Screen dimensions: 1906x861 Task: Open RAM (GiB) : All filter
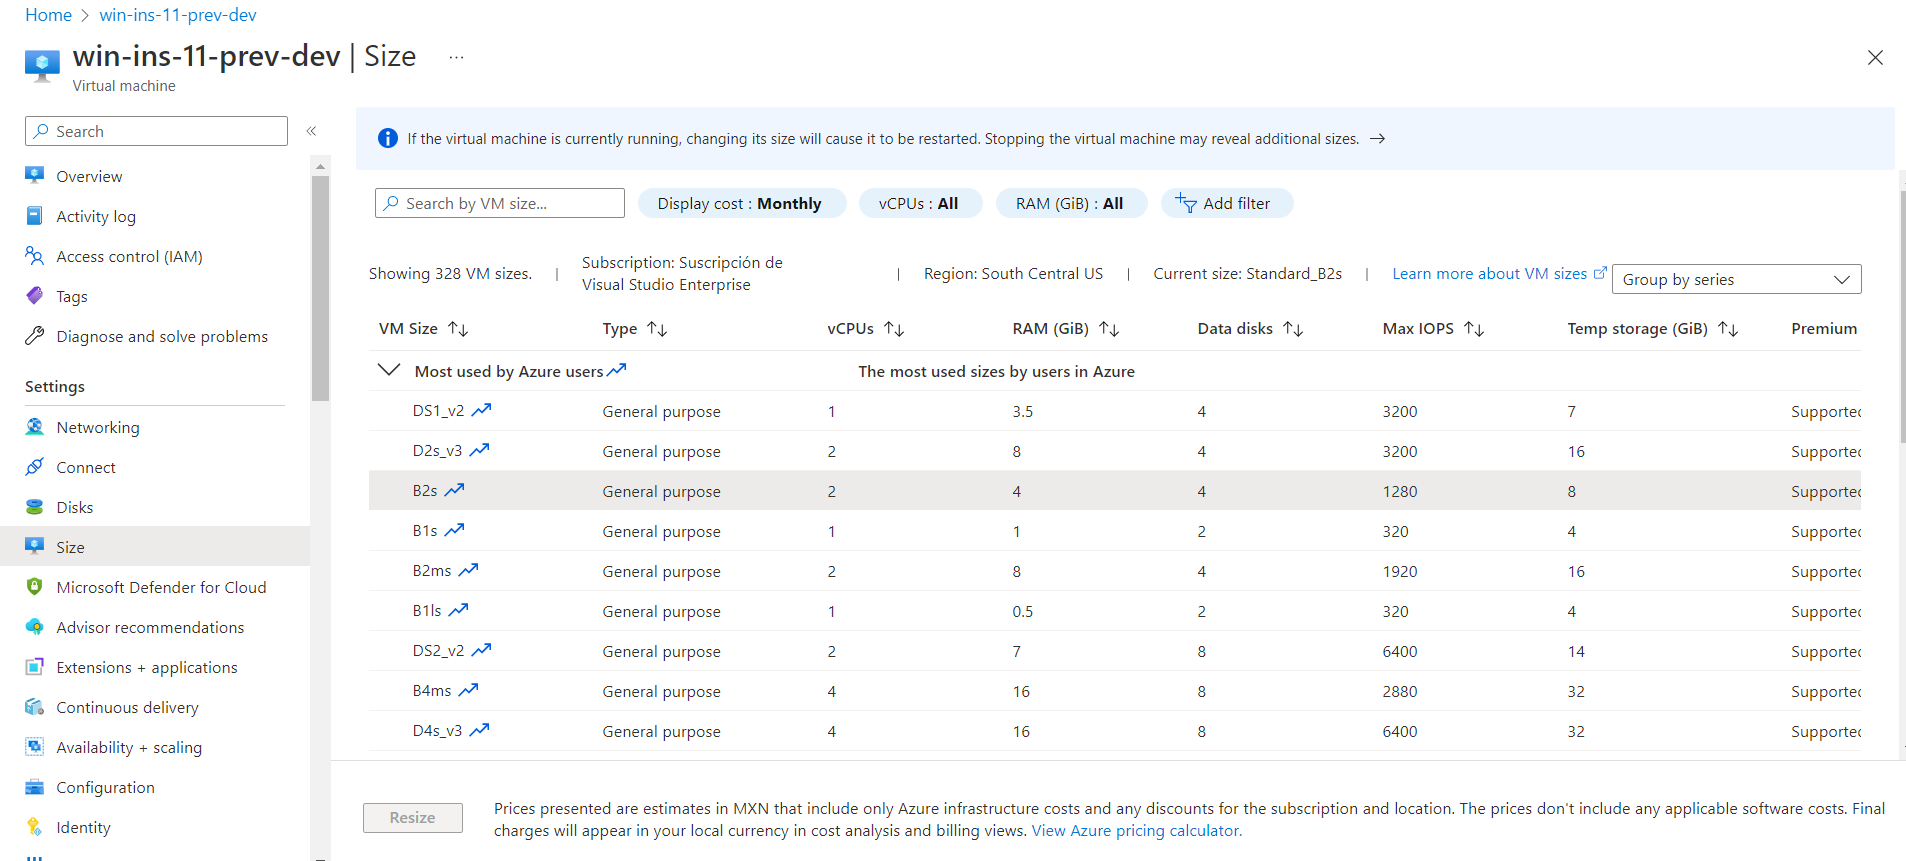(1071, 203)
